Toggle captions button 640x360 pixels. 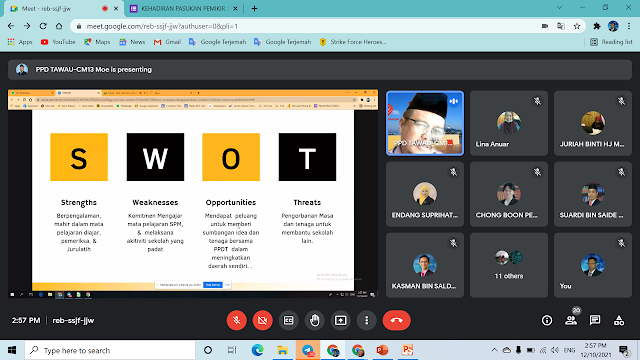(x=289, y=320)
